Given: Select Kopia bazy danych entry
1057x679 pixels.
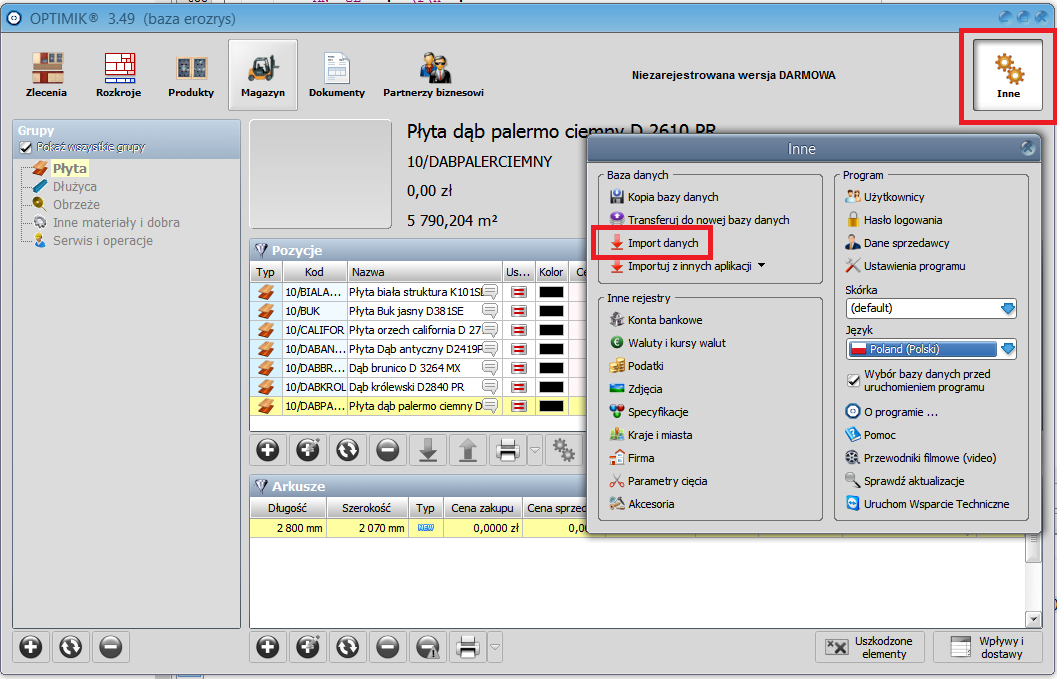Looking at the screenshot, I should pyautogui.click(x=672, y=197).
